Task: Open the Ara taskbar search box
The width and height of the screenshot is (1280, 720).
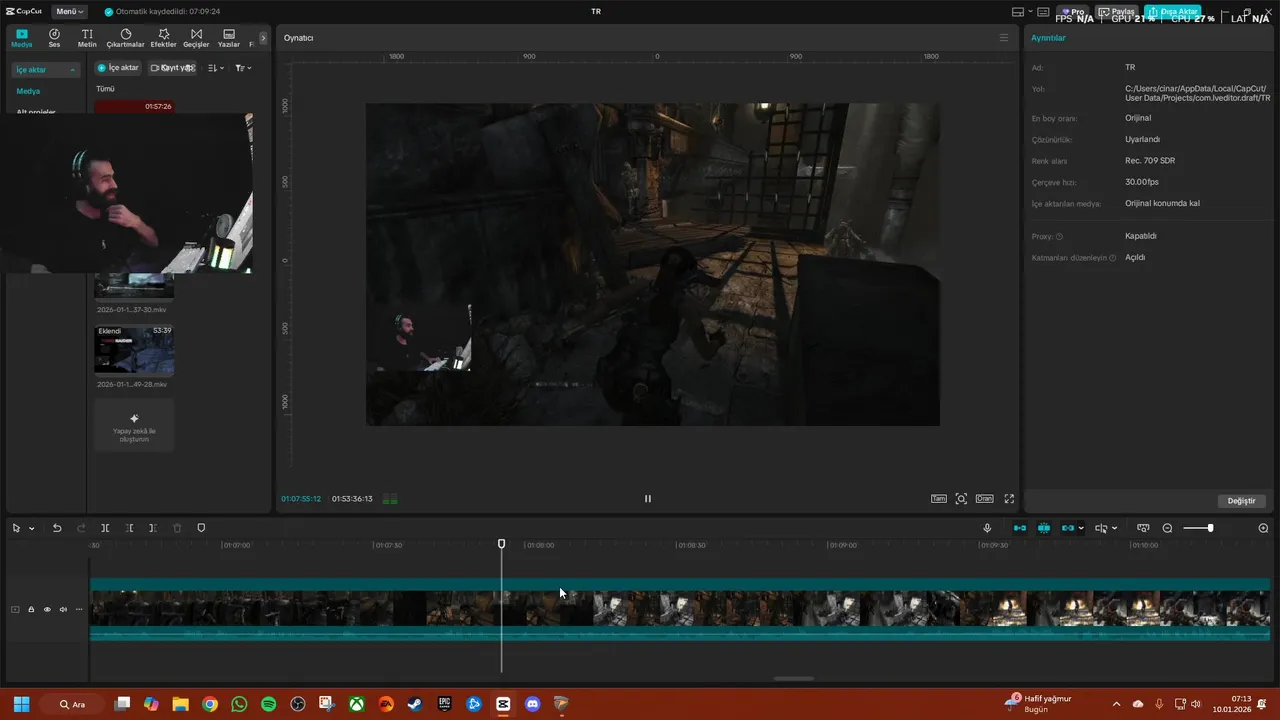Action: pos(77,704)
